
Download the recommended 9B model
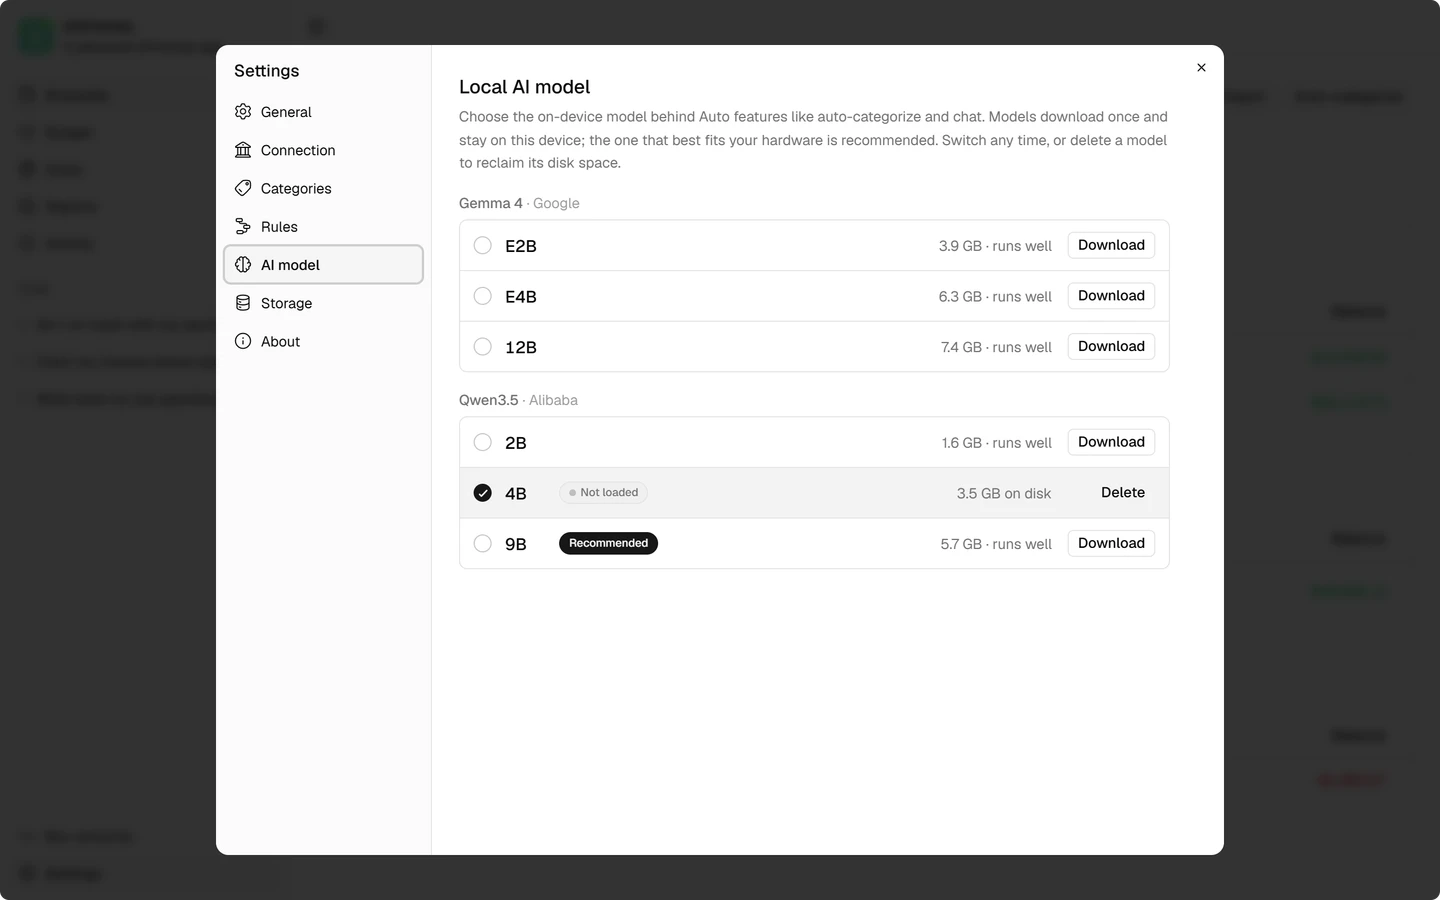point(1111,543)
